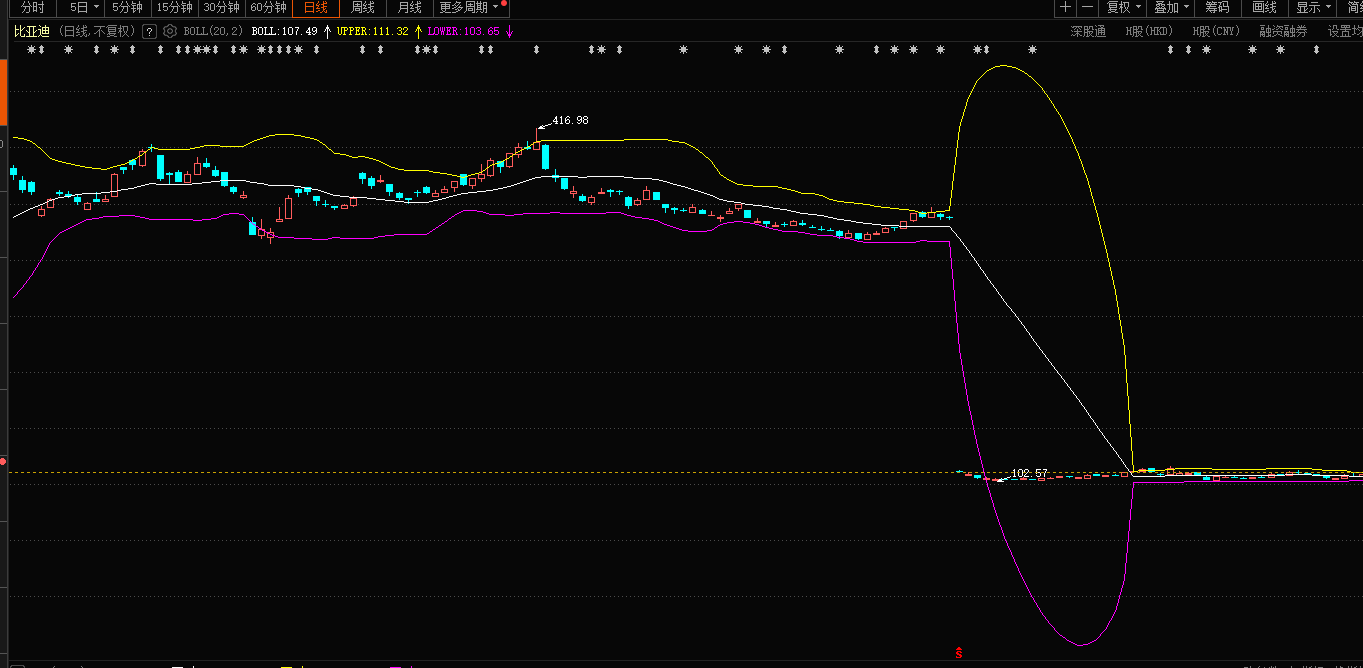1363x668 pixels.
Task: Click the red dot on left price axis
Action: 3,462
